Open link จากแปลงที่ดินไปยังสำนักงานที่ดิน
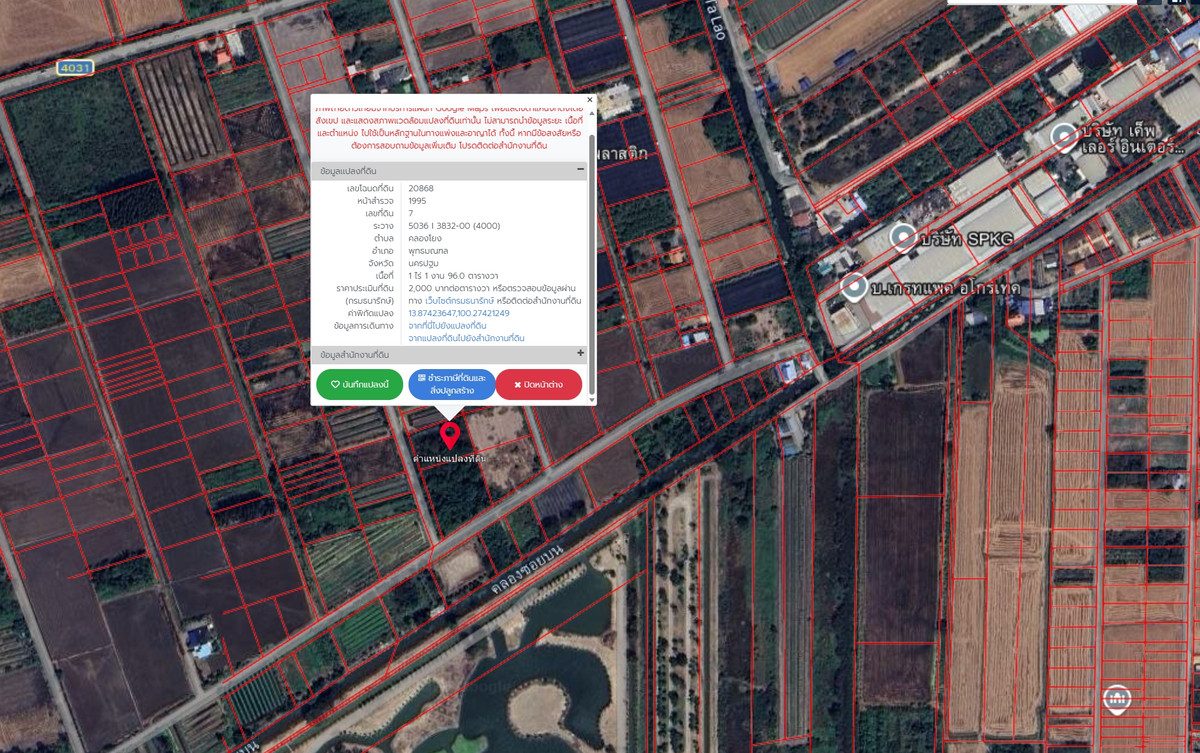This screenshot has width=1200, height=753. point(466,339)
